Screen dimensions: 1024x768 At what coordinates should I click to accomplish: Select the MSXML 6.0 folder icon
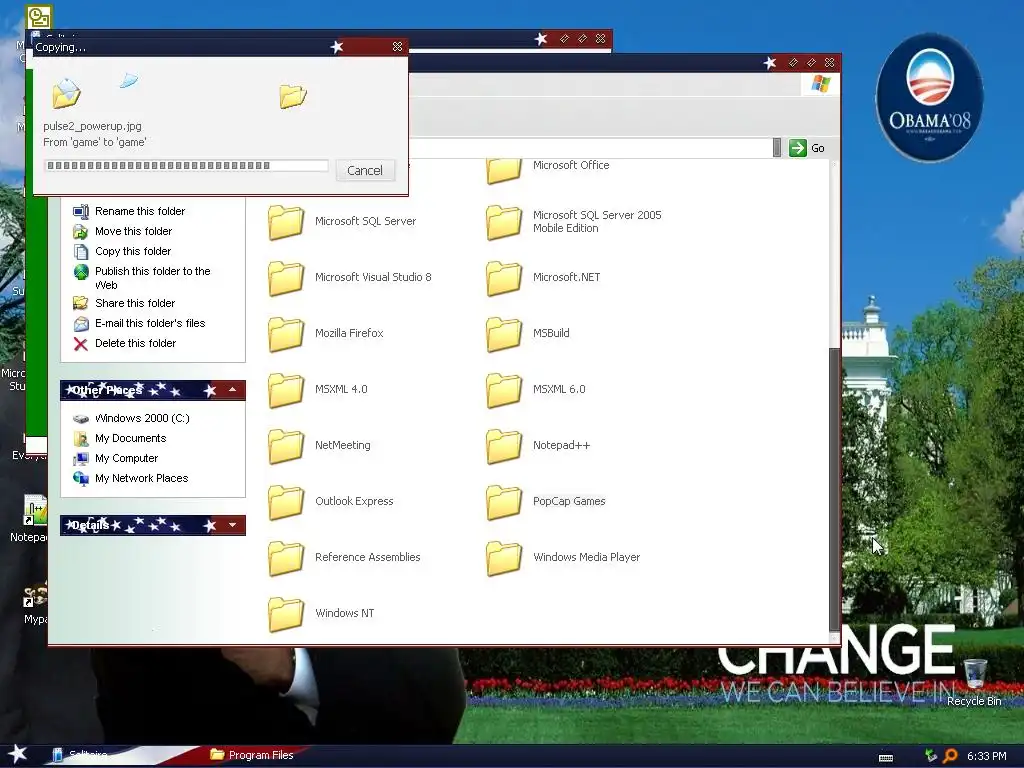[504, 390]
